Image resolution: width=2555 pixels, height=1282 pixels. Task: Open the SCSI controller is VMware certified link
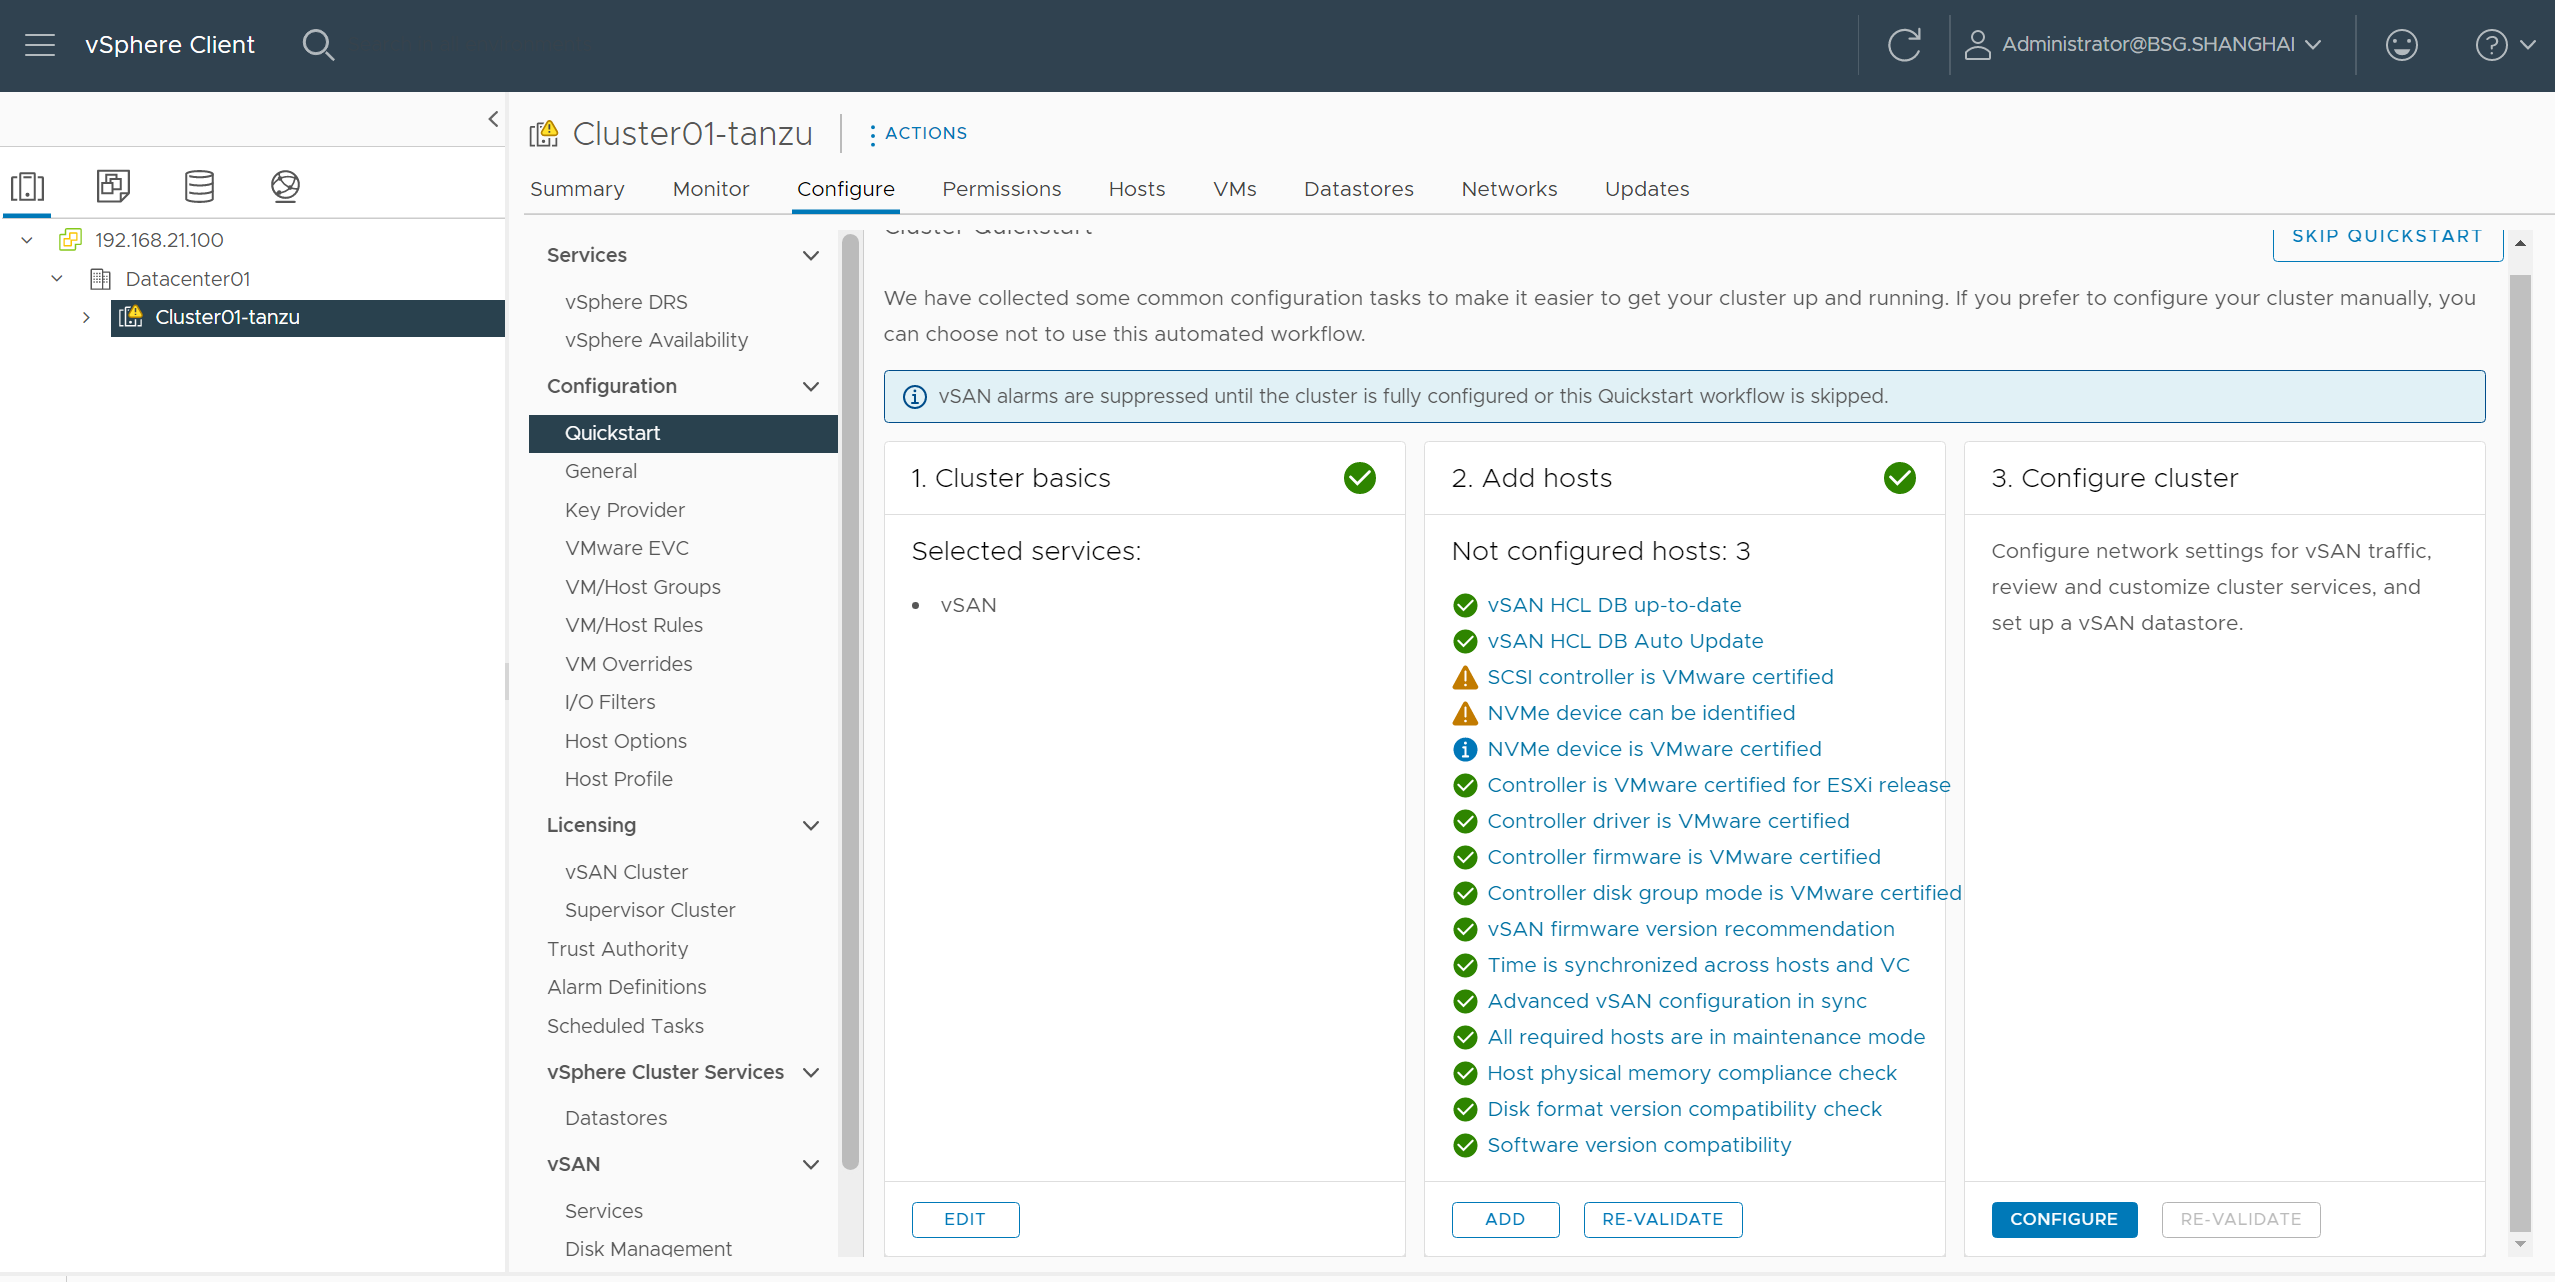(x=1660, y=677)
